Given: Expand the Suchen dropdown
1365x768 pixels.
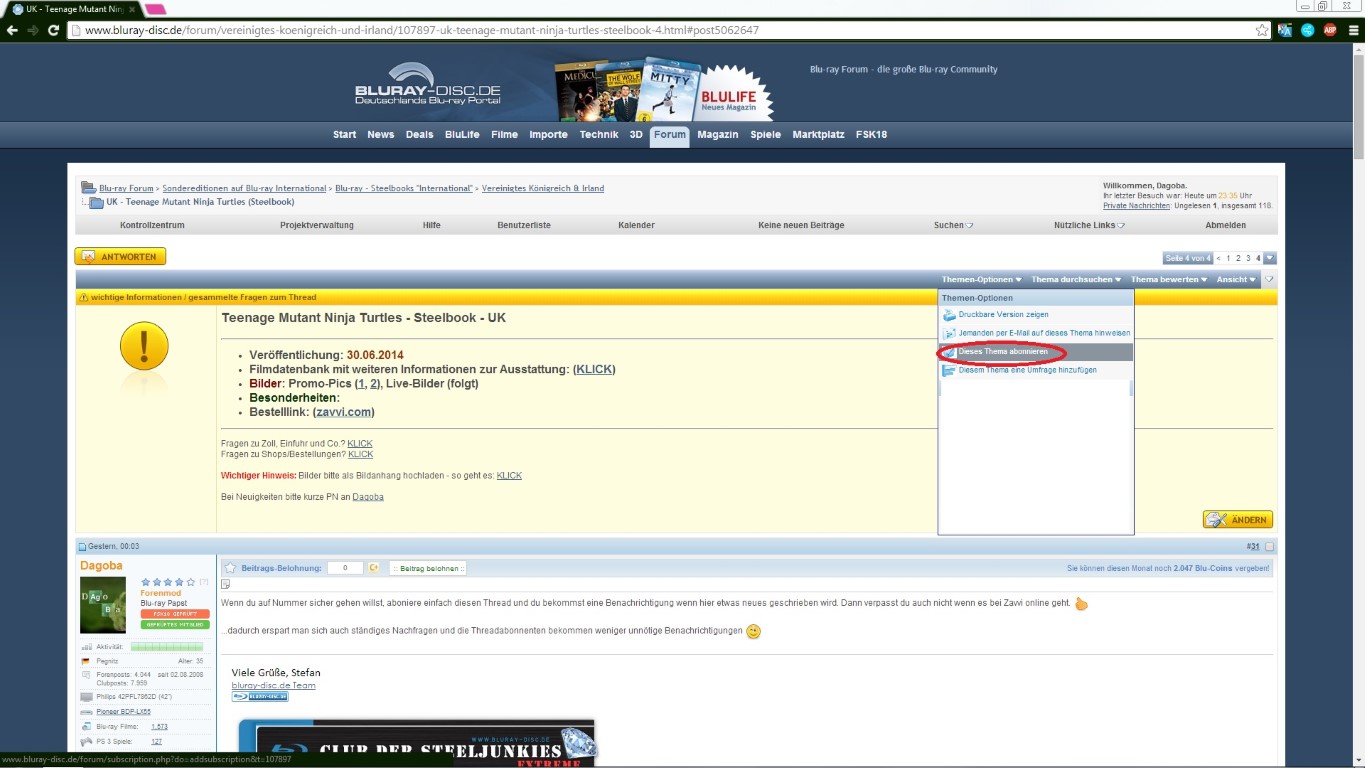Looking at the screenshot, I should coord(954,225).
